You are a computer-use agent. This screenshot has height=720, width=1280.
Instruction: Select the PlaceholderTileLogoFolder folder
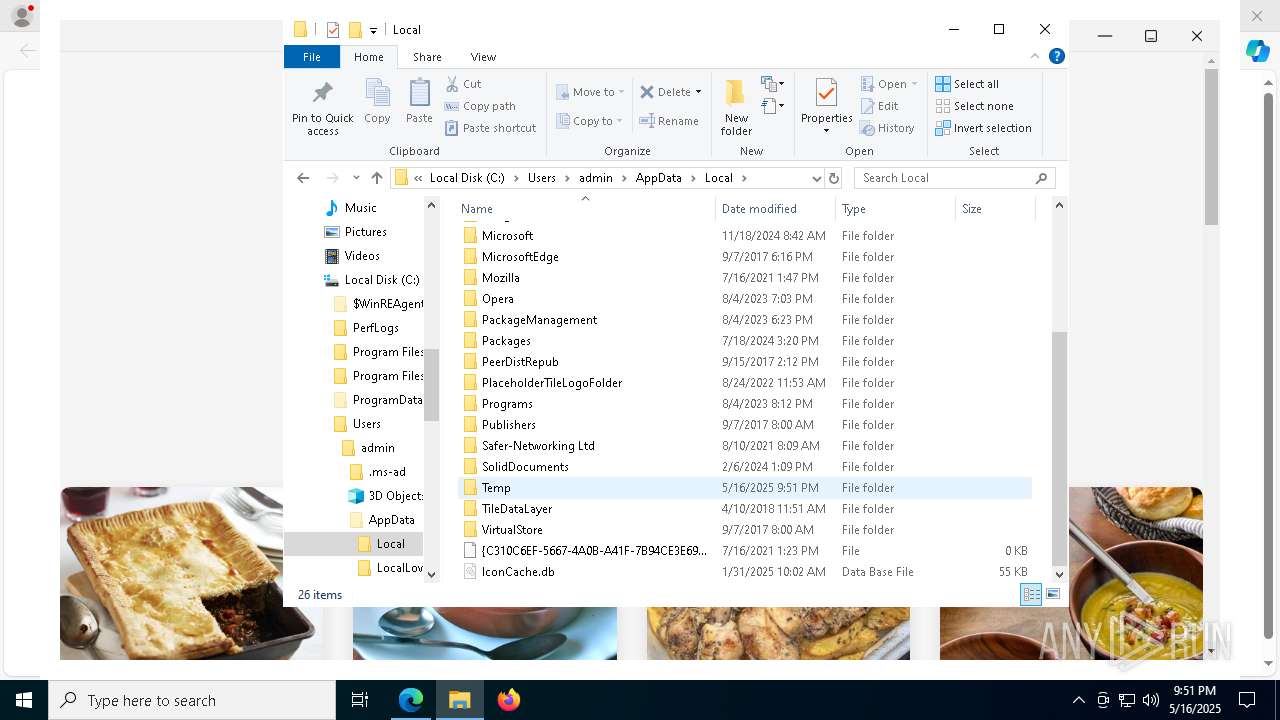745,383
